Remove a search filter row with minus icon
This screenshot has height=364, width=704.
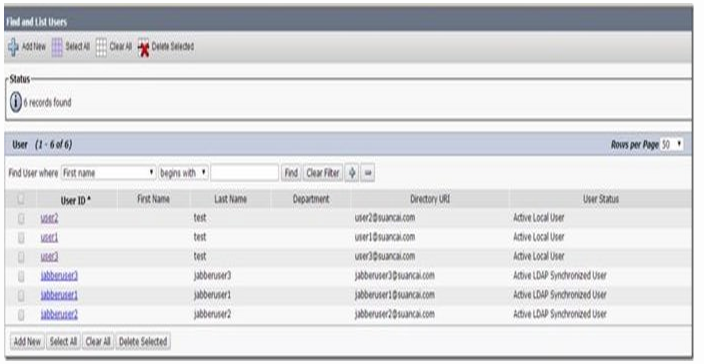pos(368,173)
